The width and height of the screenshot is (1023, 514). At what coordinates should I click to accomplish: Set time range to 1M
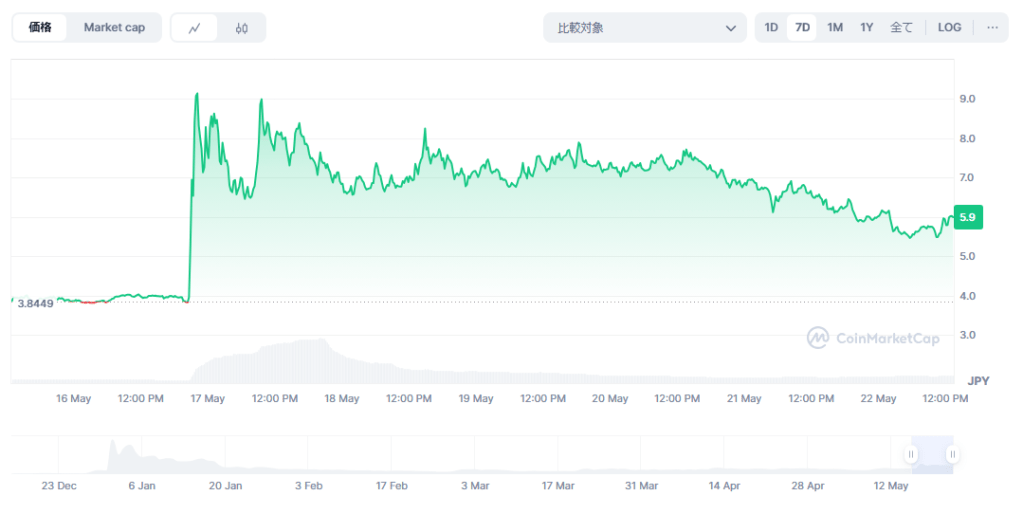835,28
